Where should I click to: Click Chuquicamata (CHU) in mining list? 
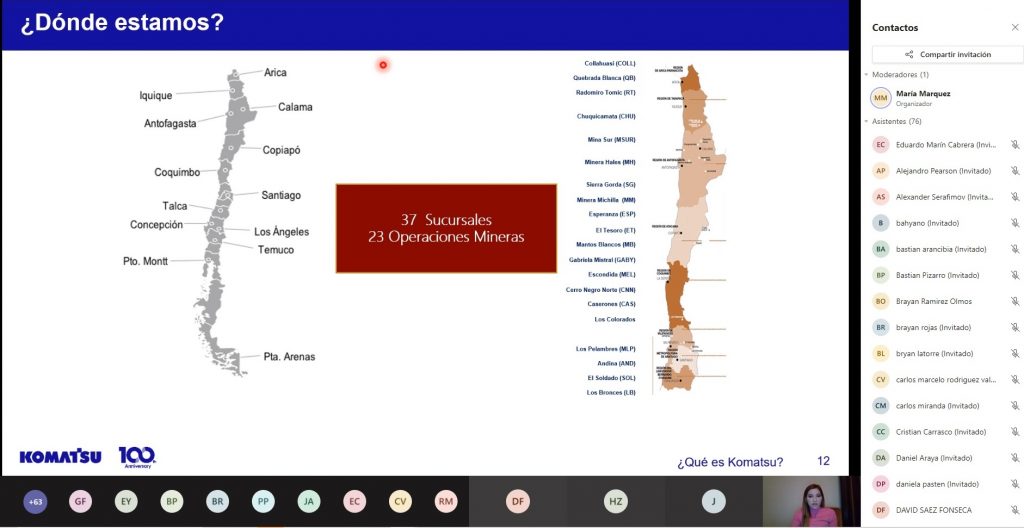coord(606,116)
